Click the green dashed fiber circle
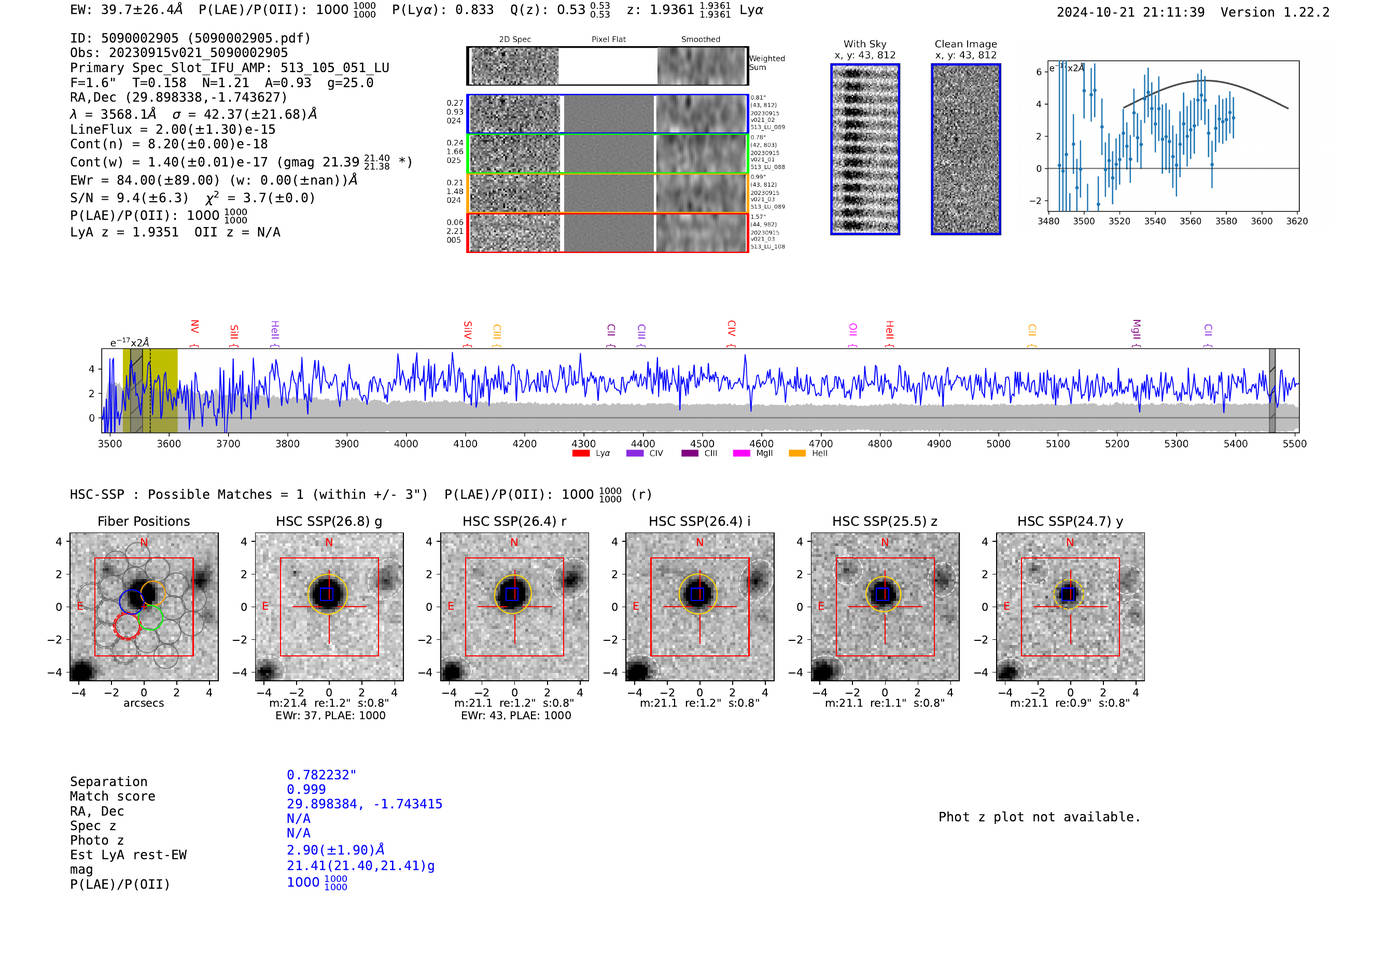This screenshot has height=953, width=1400. point(151,617)
